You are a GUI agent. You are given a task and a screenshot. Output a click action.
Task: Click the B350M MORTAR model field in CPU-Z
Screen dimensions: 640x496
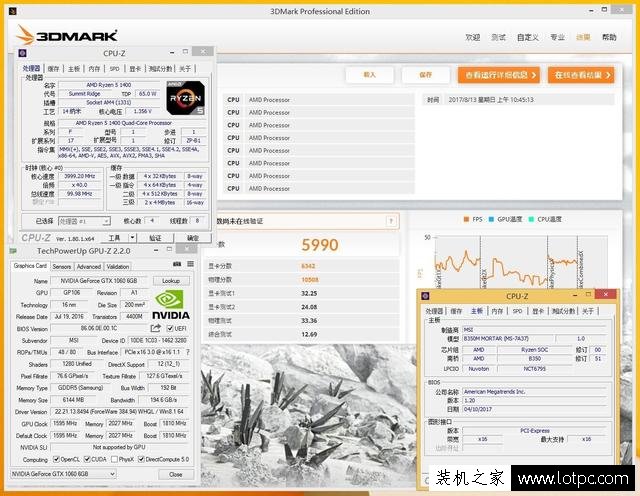(507, 339)
